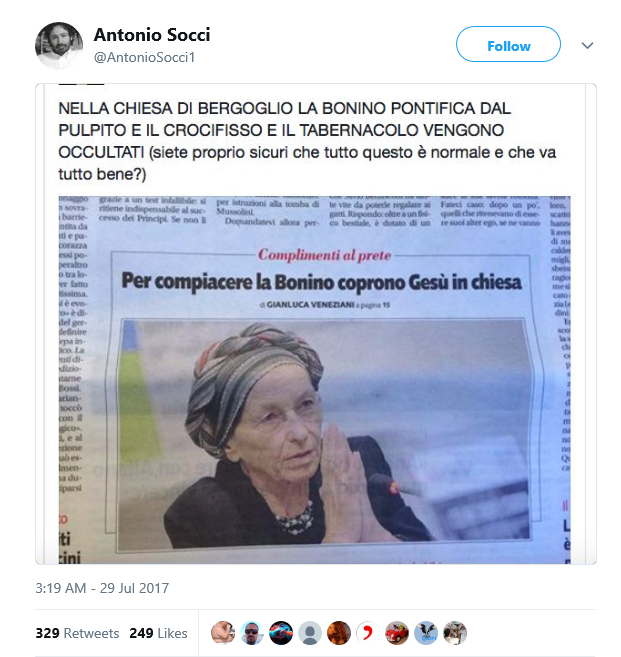Click the newspaper headline 'Per compiacere la Bonino'

(x=322, y=282)
